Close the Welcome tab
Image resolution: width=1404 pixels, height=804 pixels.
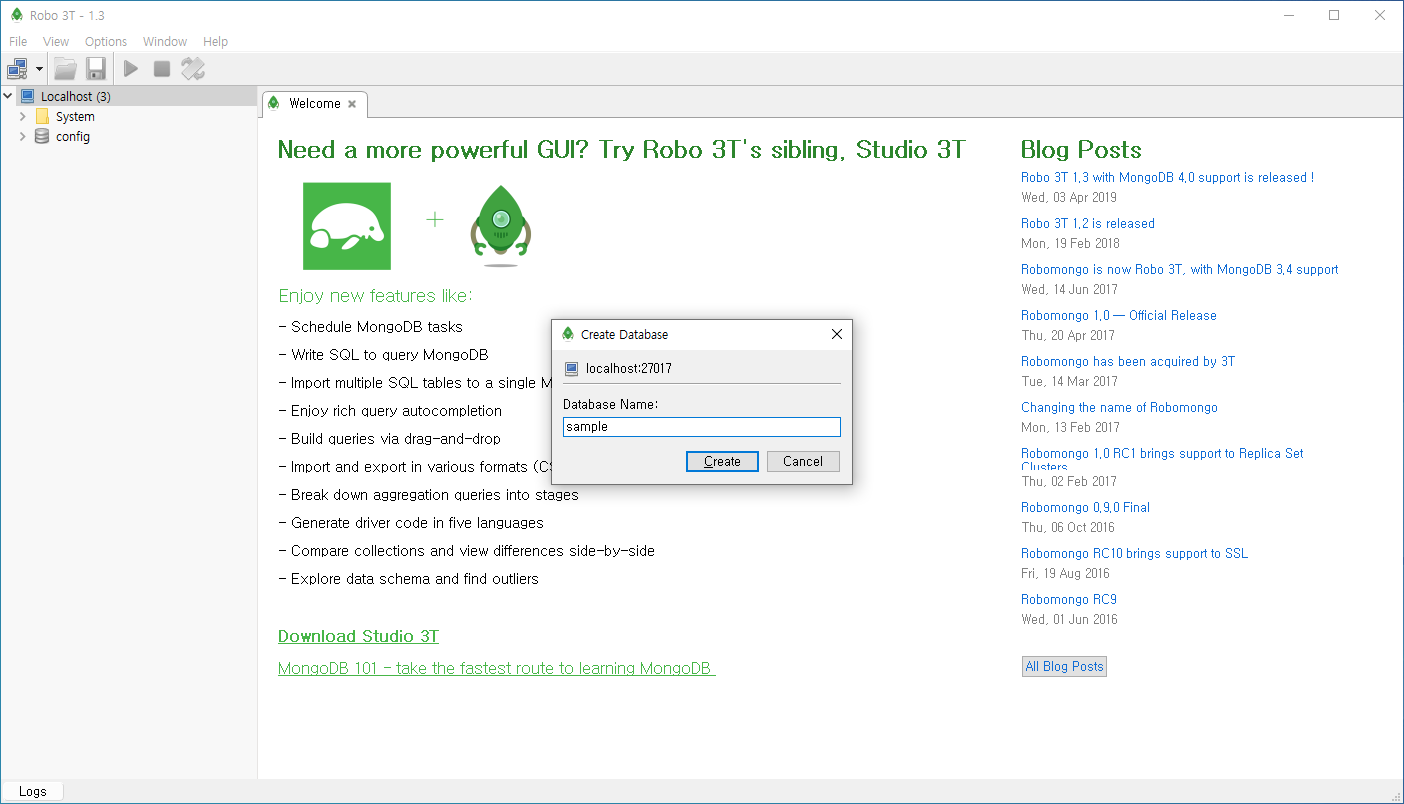click(352, 104)
